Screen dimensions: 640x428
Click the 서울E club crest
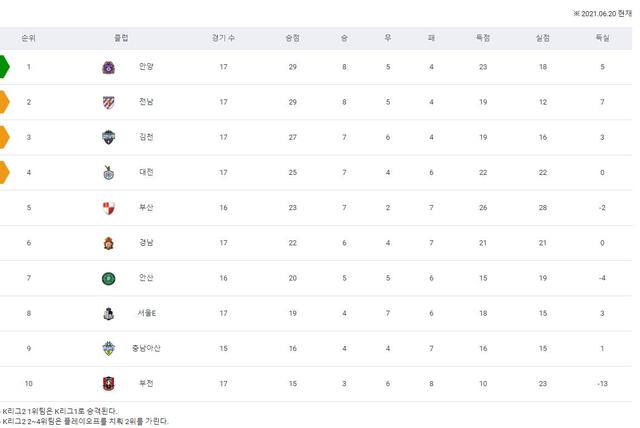(109, 313)
